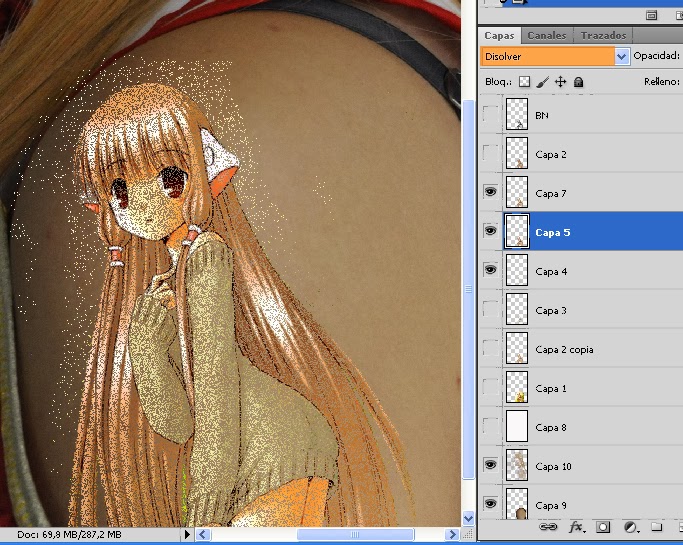Show the Capa 1 layer

(491, 387)
